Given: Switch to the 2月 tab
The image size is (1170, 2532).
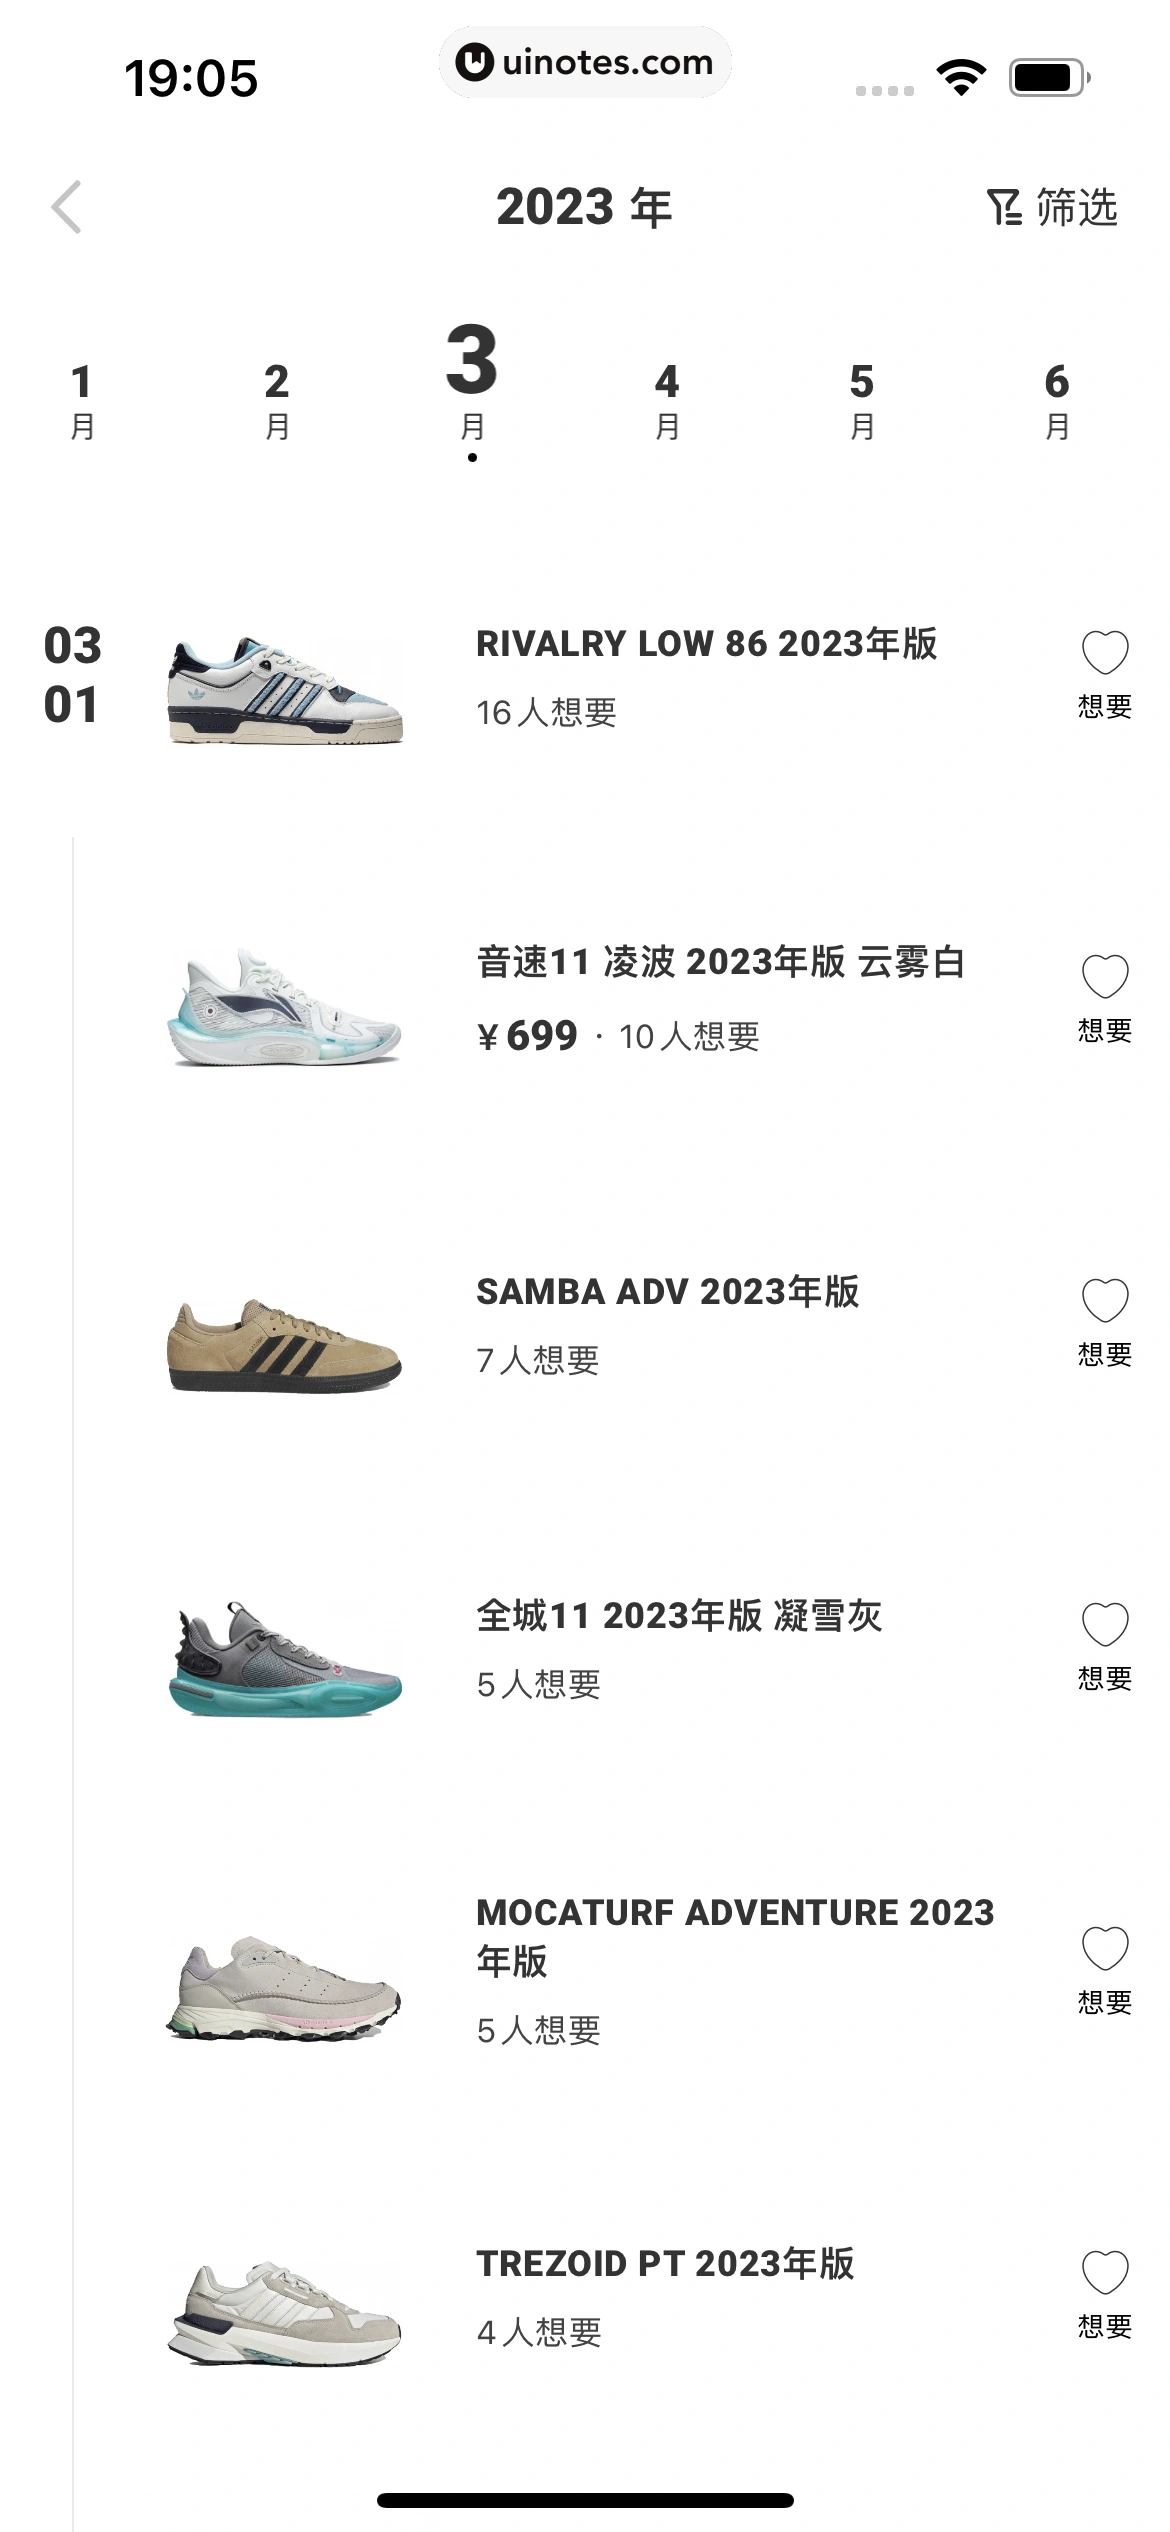Looking at the screenshot, I should coord(277,400).
